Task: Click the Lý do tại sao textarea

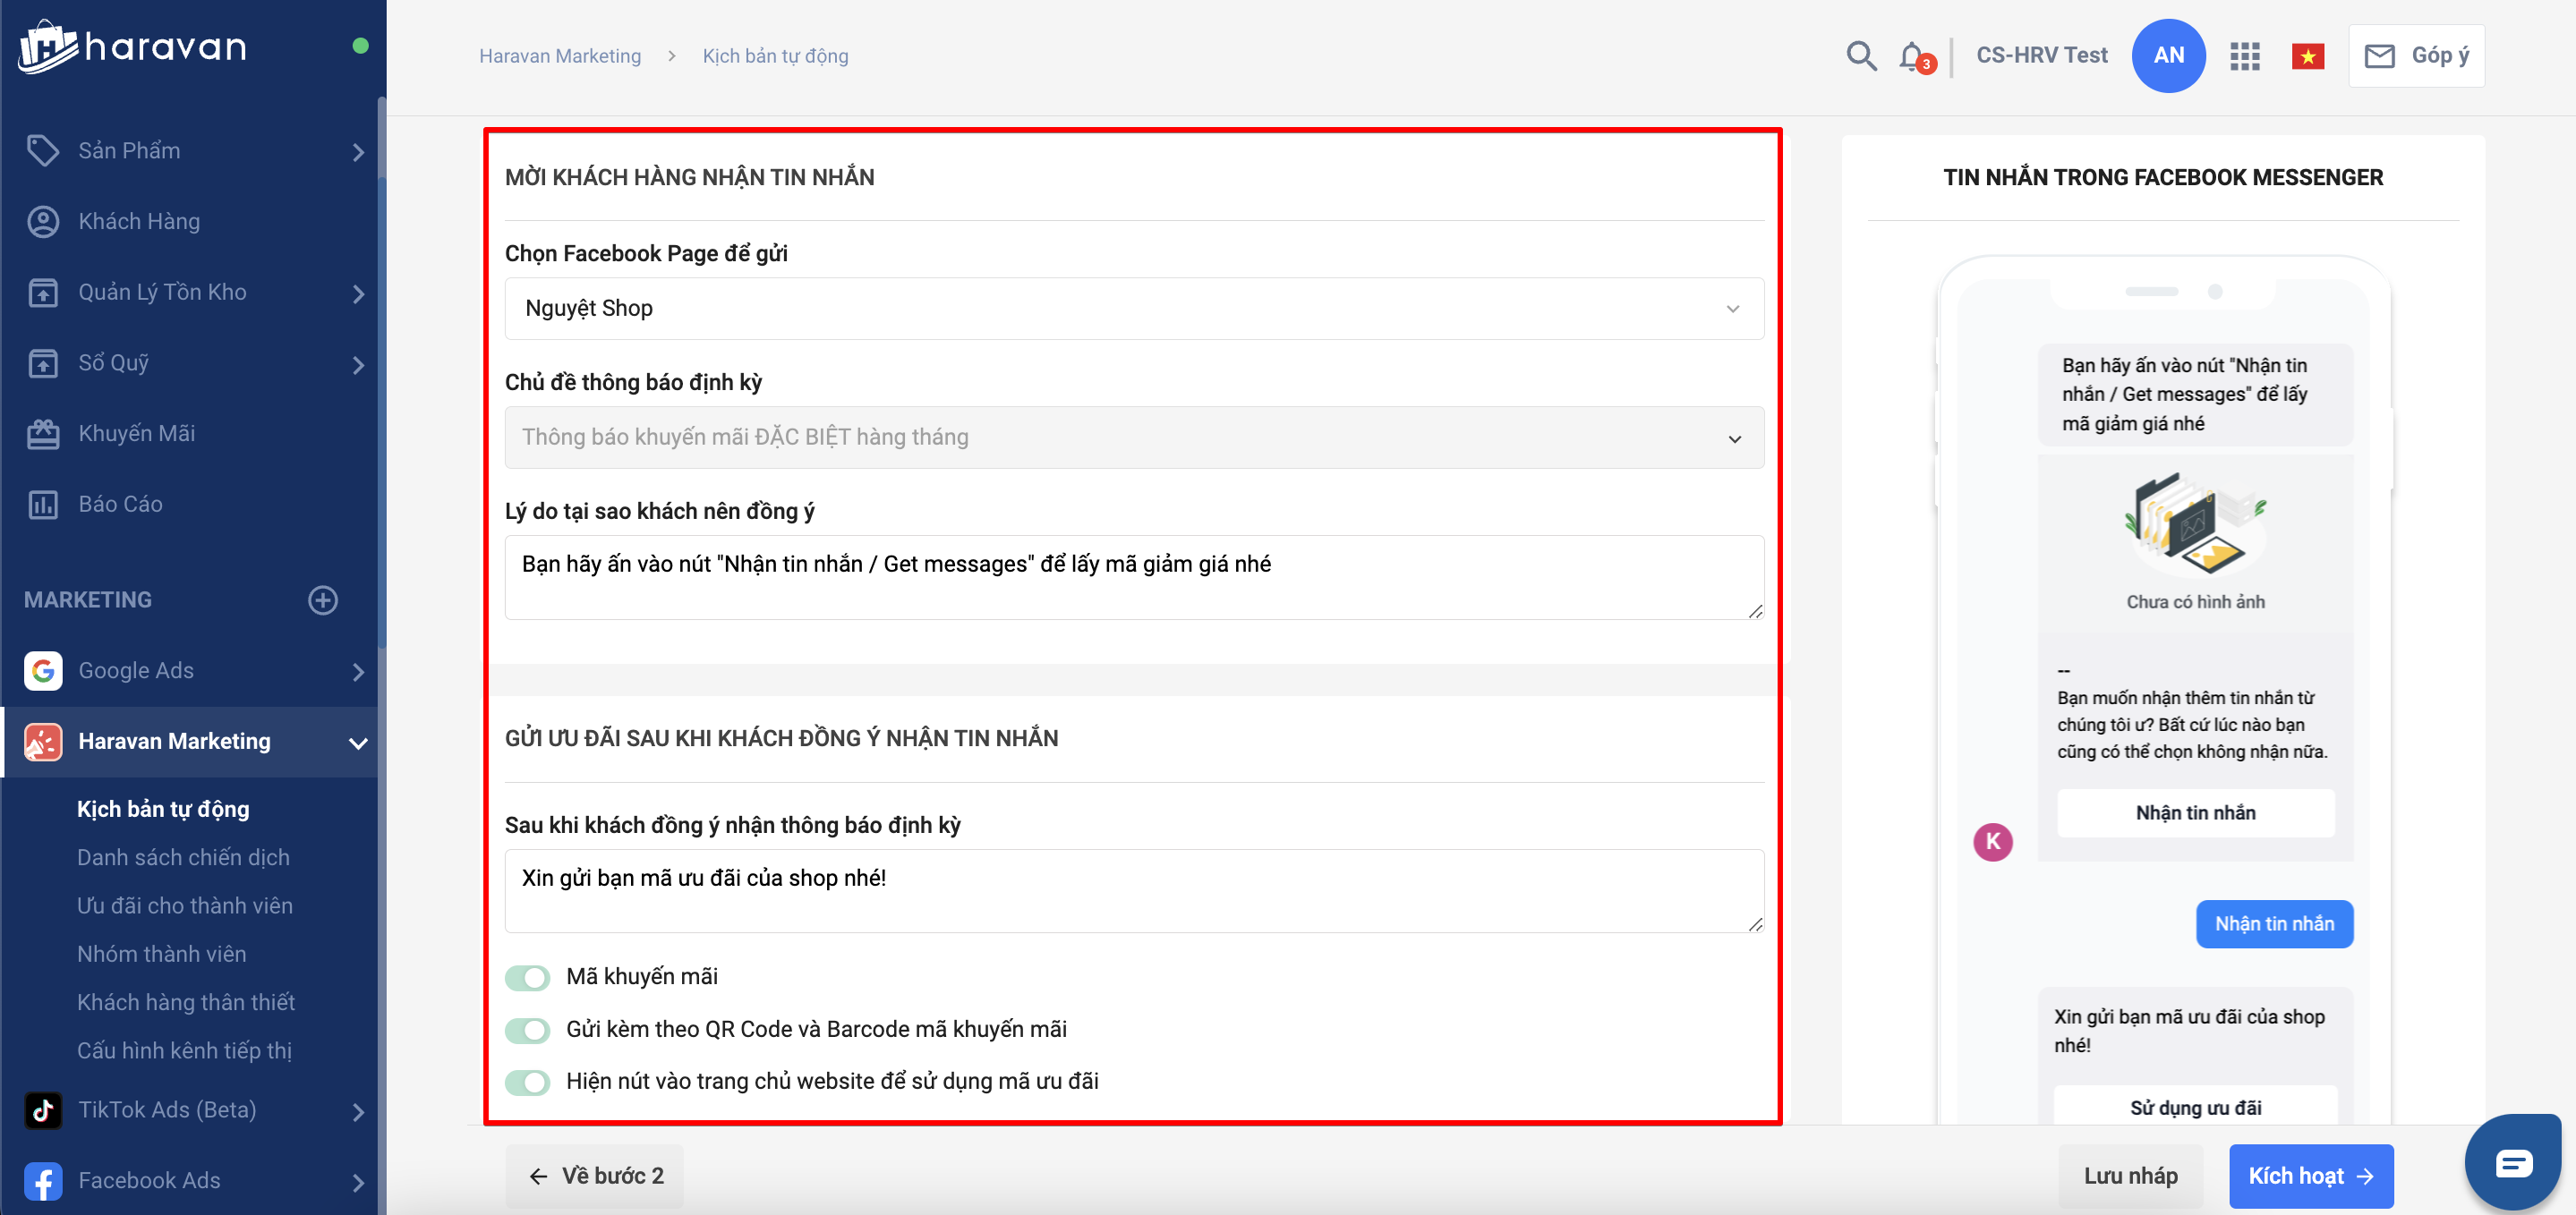Action: coord(1134,578)
